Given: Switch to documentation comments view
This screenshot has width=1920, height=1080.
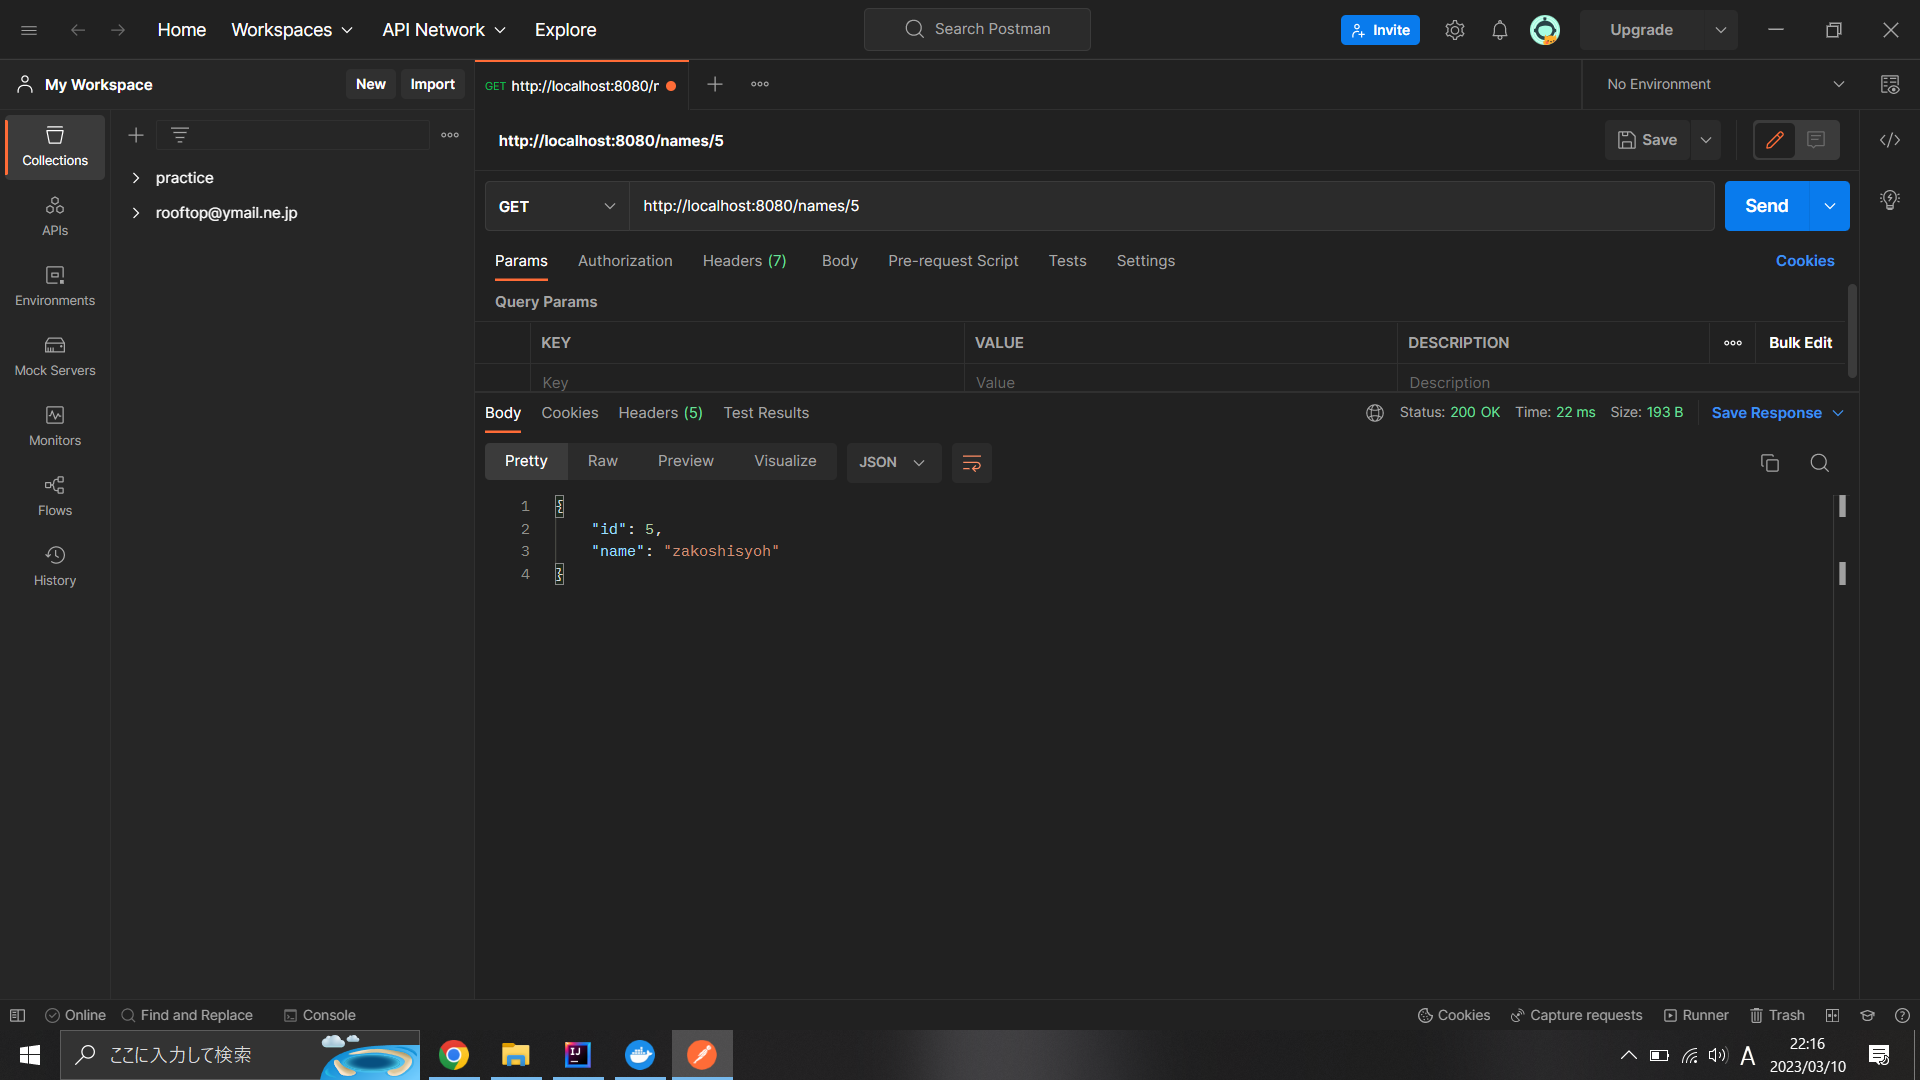Looking at the screenshot, I should pos(1817,140).
